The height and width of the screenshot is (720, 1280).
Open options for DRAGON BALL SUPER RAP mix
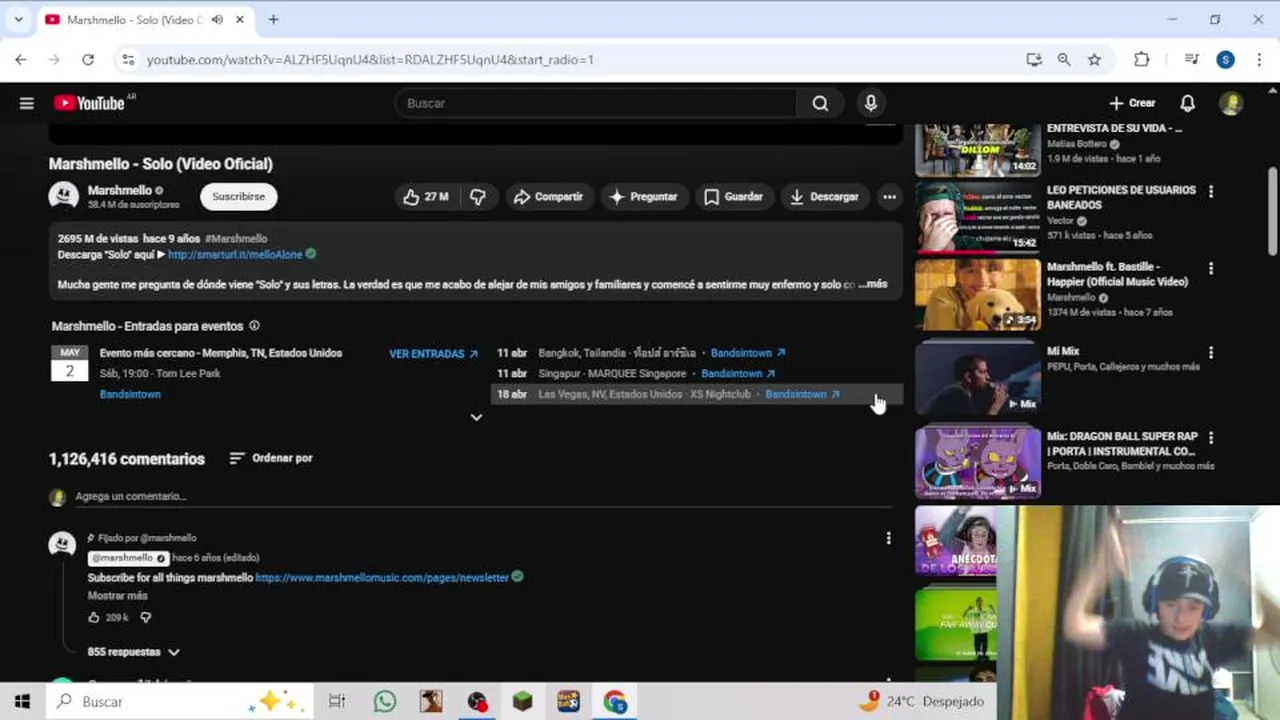coord(1211,438)
